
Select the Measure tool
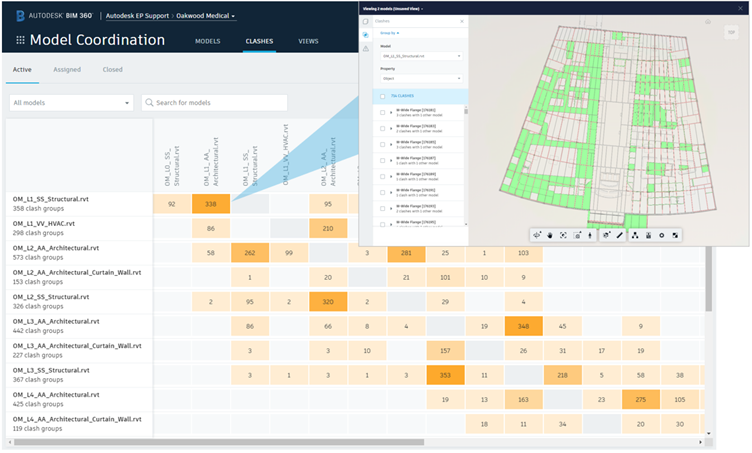620,235
